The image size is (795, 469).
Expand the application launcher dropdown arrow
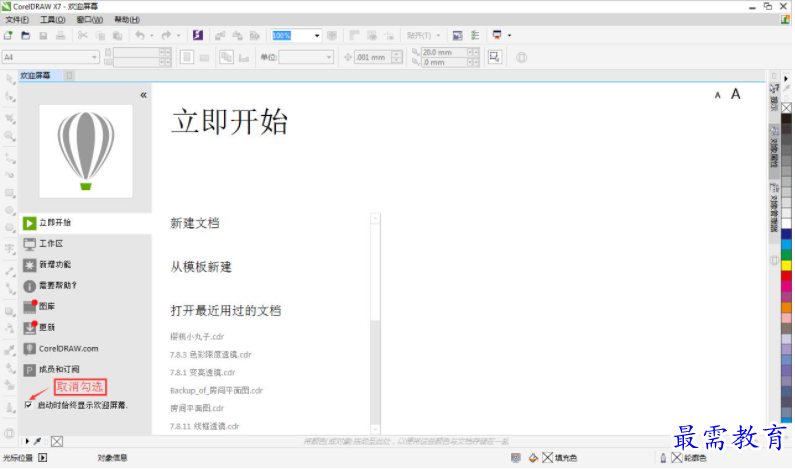(510, 35)
